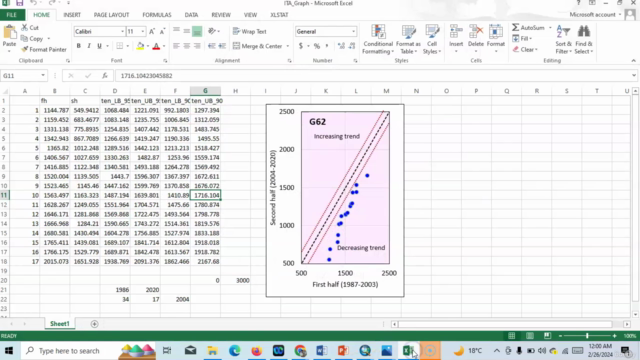Open Format as Table gallery

tap(408, 40)
